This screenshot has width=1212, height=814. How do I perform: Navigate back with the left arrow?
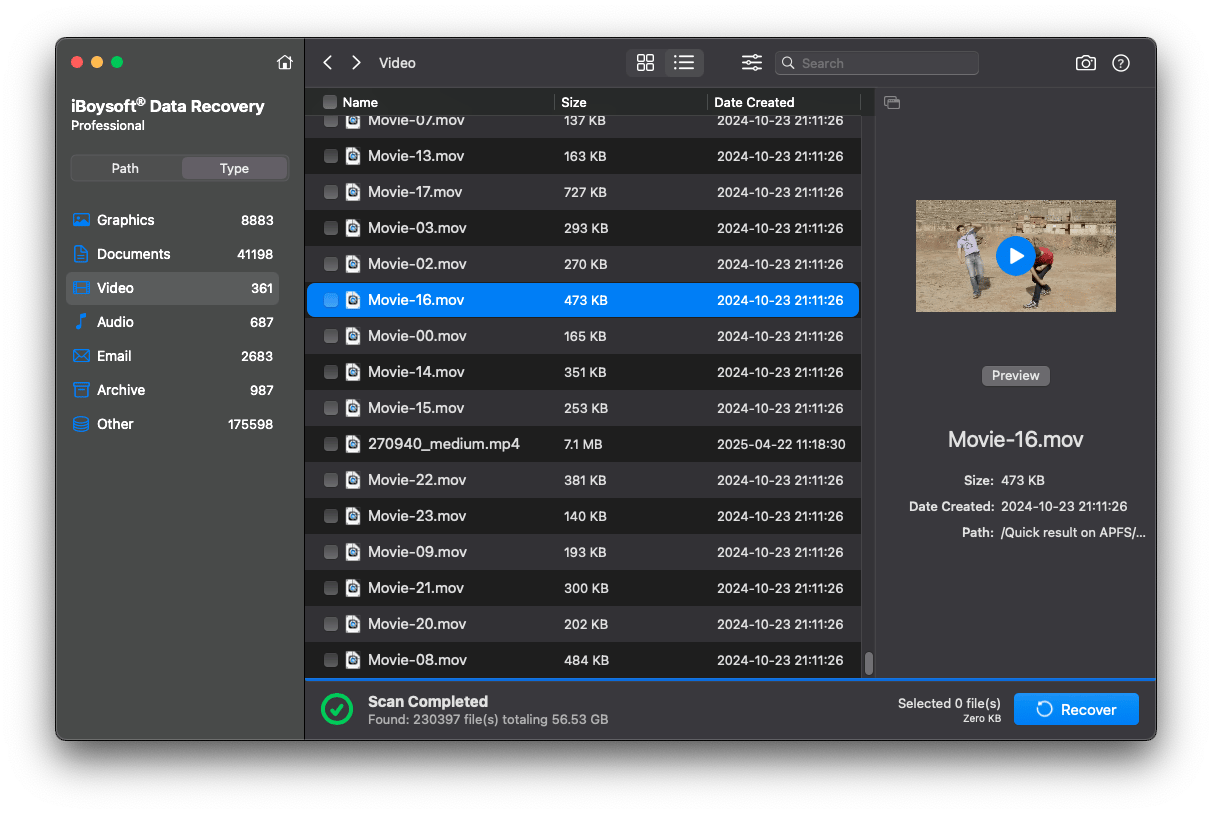327,62
